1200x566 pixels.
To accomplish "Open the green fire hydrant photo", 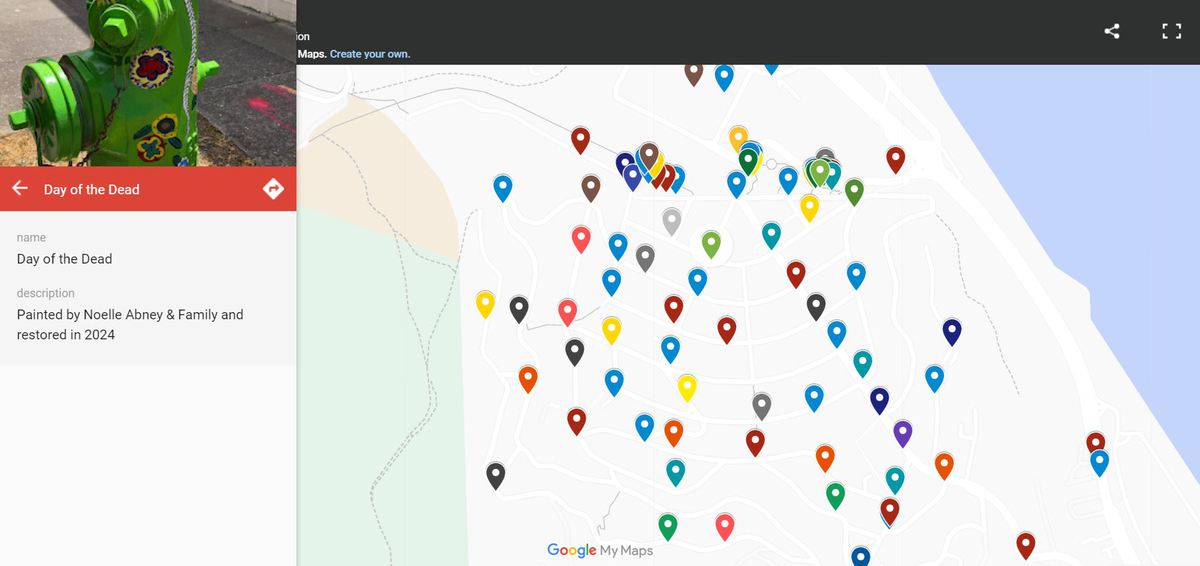I will coord(148,83).
